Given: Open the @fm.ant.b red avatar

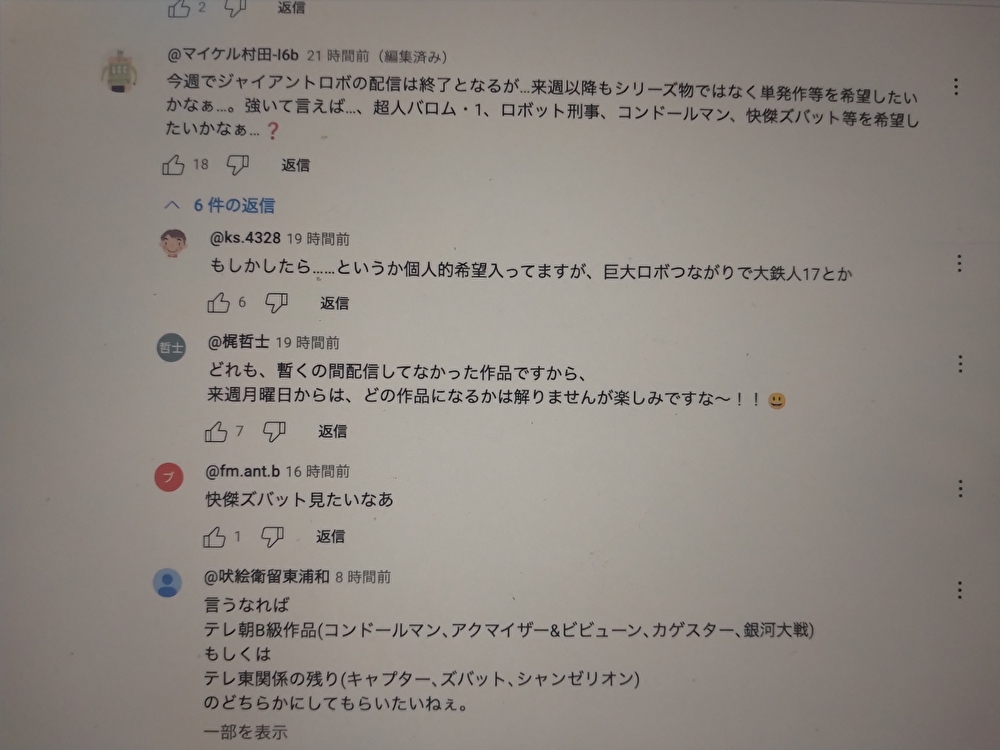Looking at the screenshot, I should (x=169, y=477).
